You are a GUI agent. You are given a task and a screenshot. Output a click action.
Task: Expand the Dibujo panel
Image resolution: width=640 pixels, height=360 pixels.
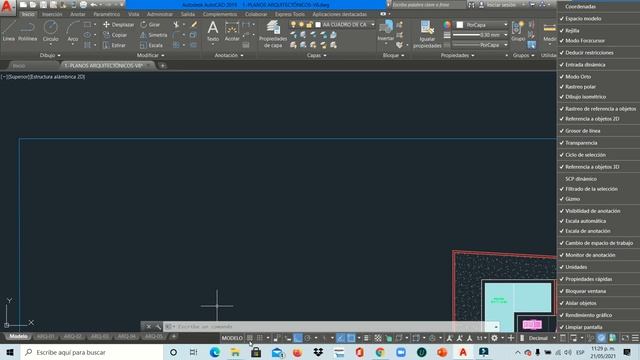point(50,55)
